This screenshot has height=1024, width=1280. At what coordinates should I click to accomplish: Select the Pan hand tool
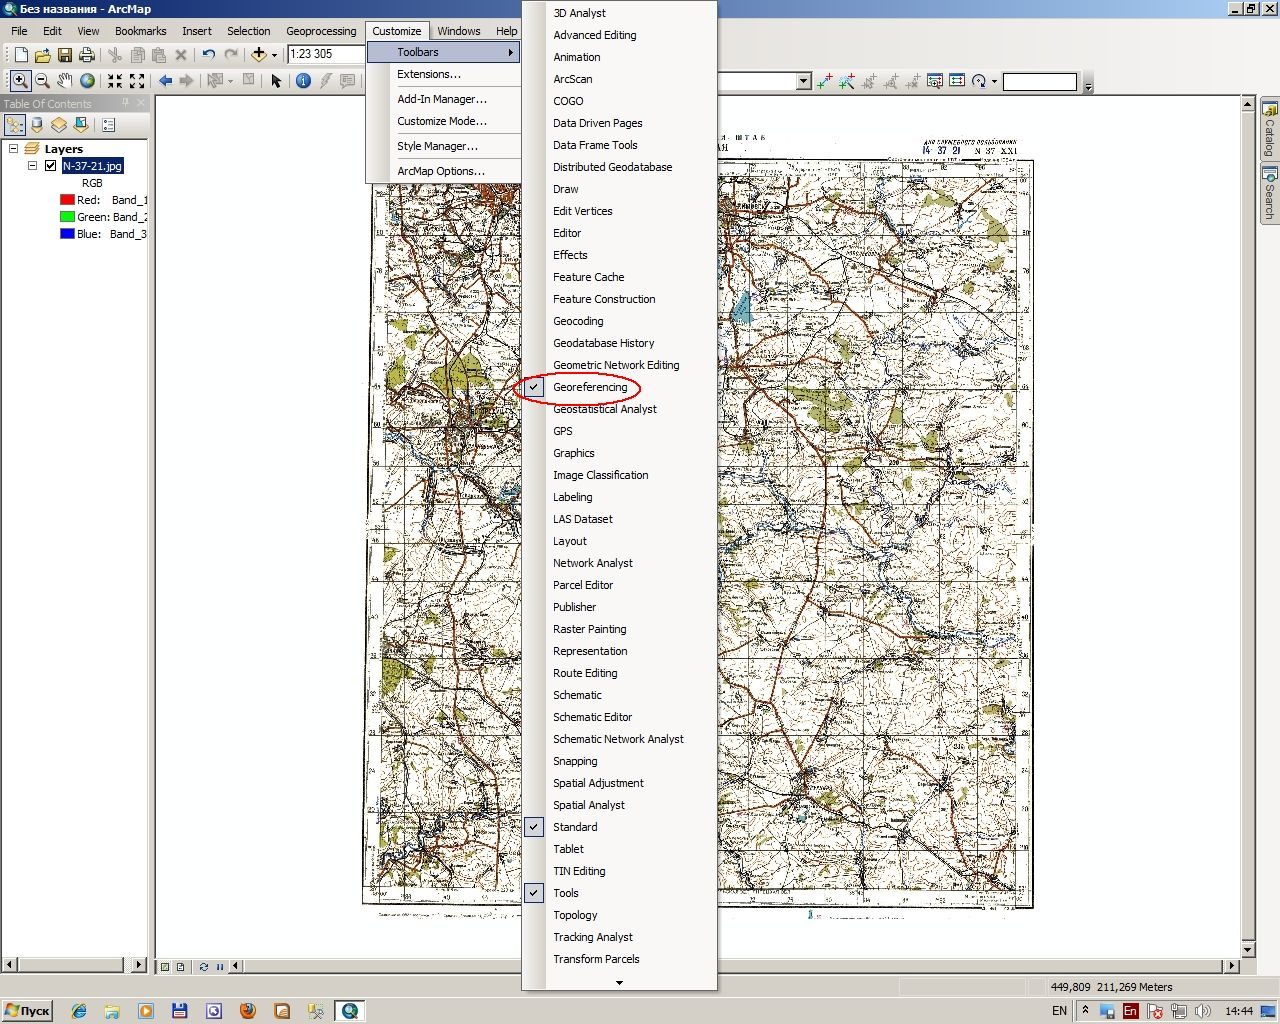click(x=65, y=81)
